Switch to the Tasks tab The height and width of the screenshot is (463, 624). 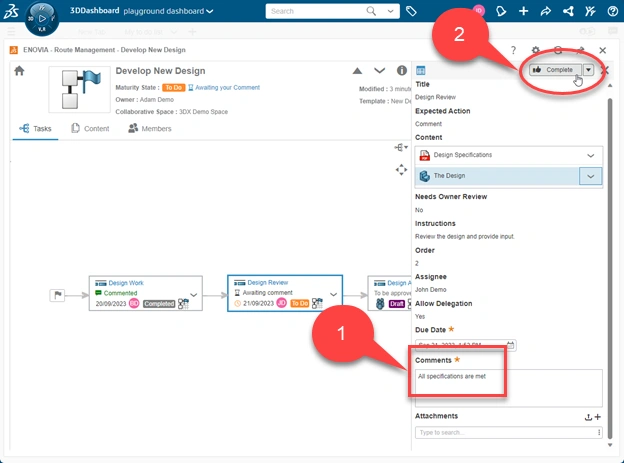[x=35, y=129]
